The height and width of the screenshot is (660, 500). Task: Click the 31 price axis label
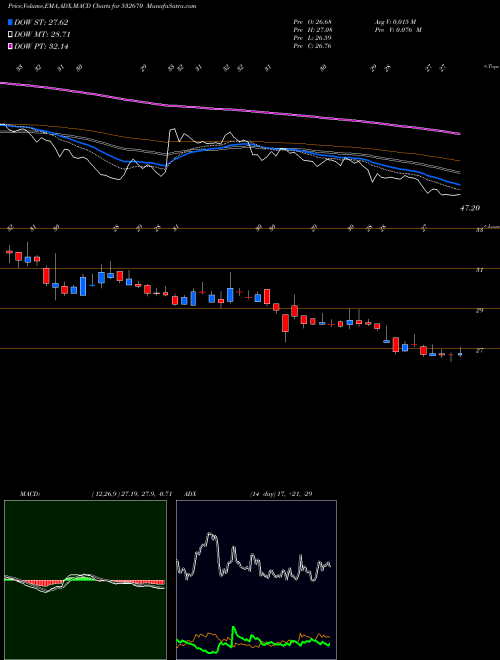click(x=479, y=270)
